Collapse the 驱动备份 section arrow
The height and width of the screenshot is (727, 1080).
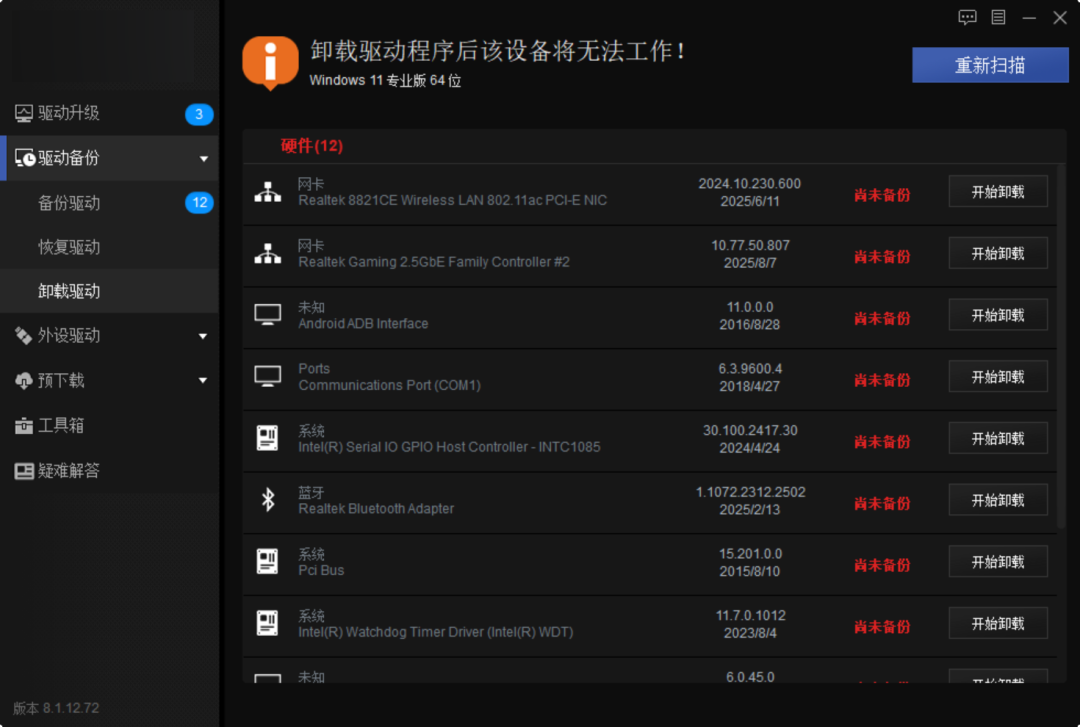(x=204, y=158)
